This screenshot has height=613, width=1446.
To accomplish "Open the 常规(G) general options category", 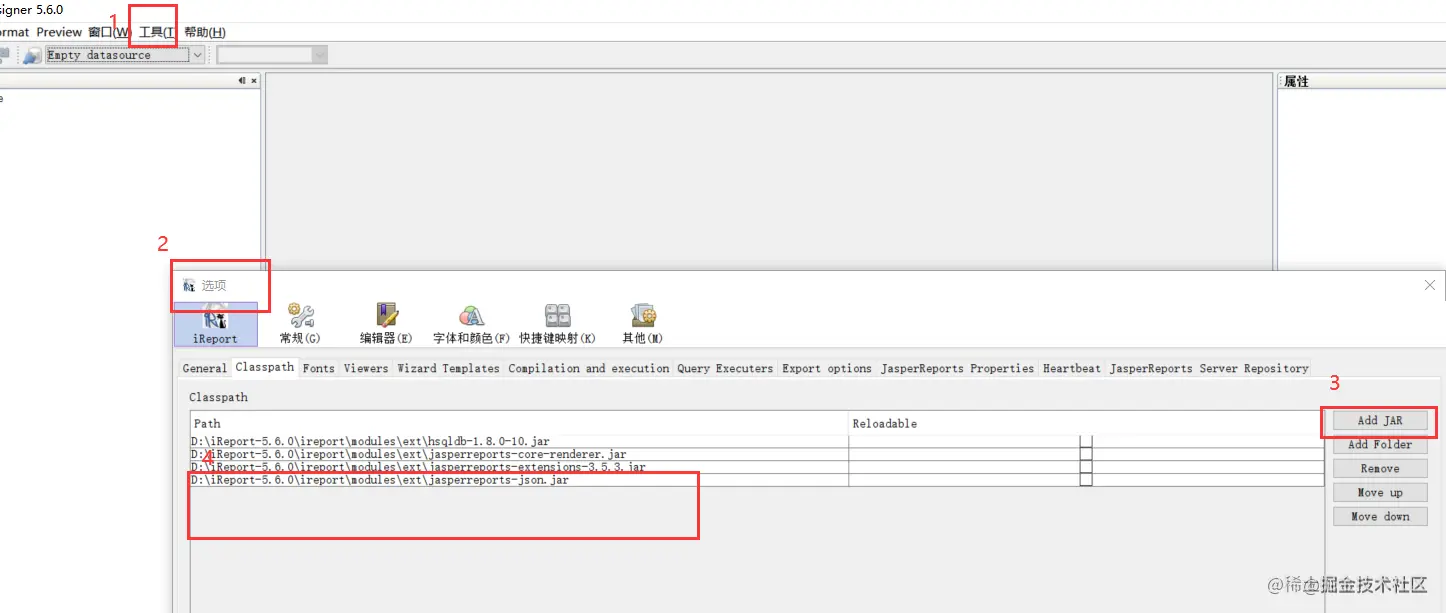I will tap(300, 325).
